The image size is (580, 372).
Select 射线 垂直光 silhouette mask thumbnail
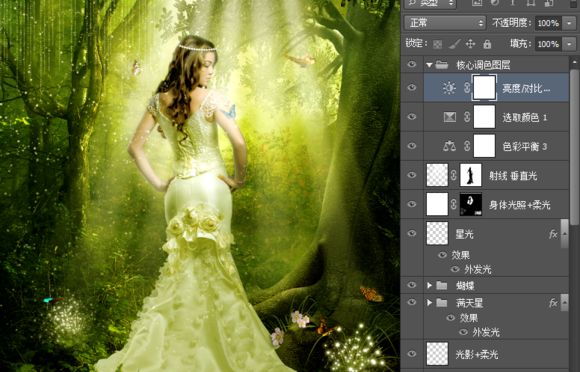[471, 175]
